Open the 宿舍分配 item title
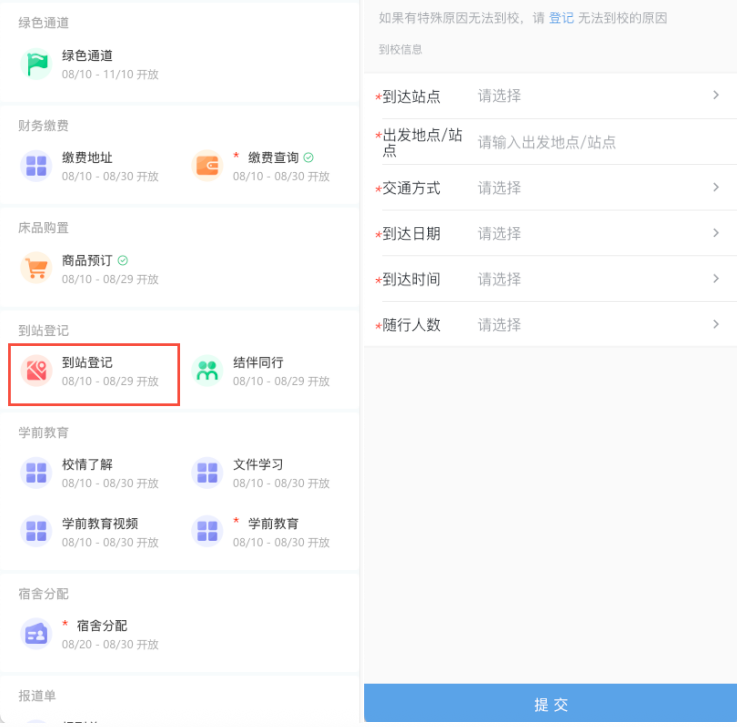 coord(102,626)
